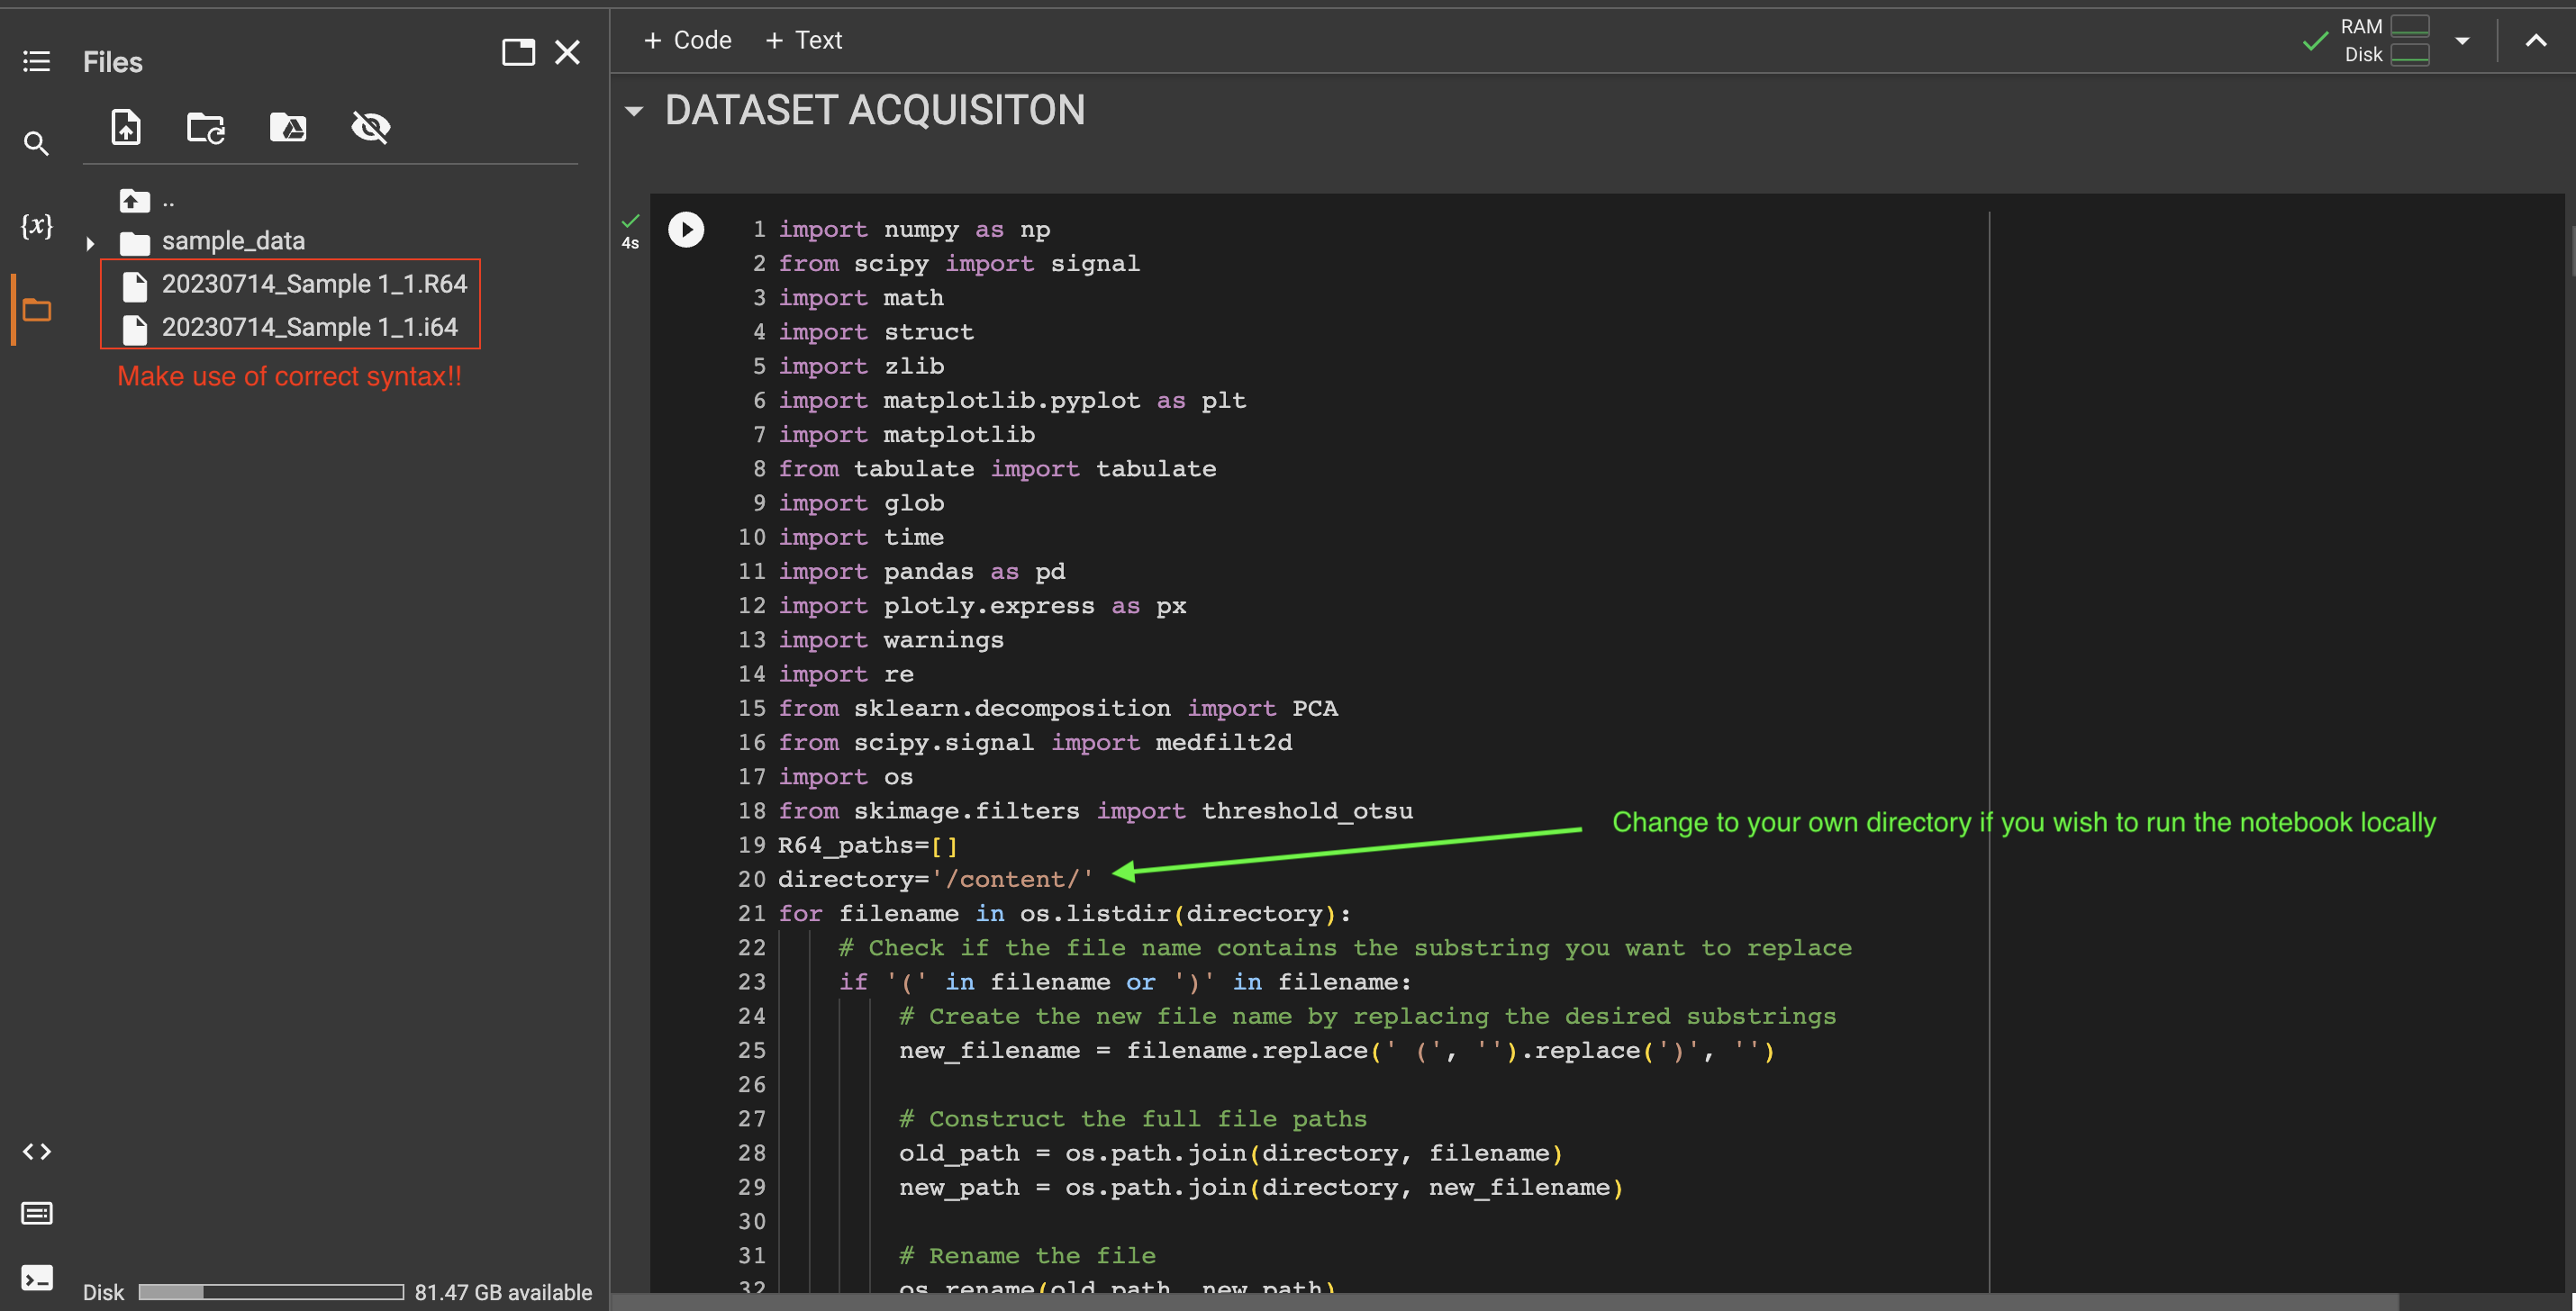Run the dataset acquisition cell
The width and height of the screenshot is (2576, 1311).
(x=686, y=229)
